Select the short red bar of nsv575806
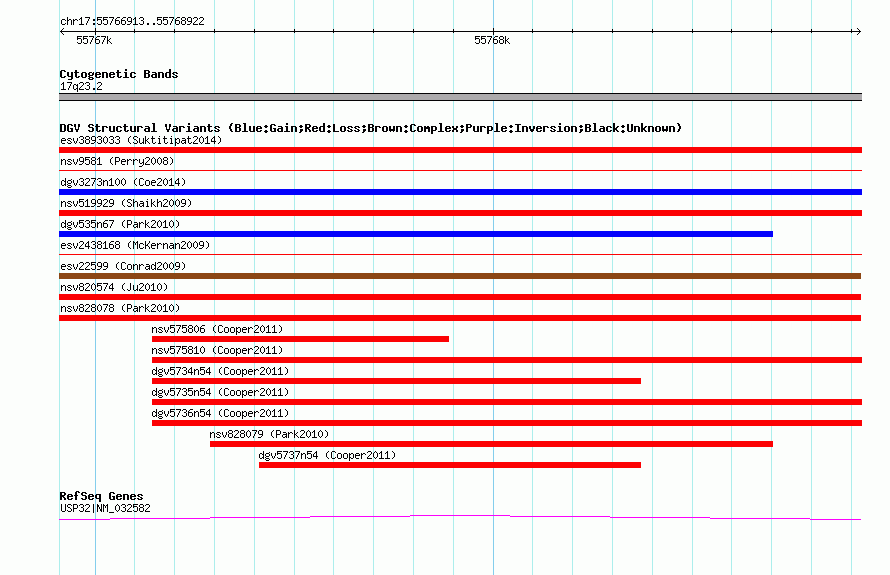 click(x=300, y=339)
